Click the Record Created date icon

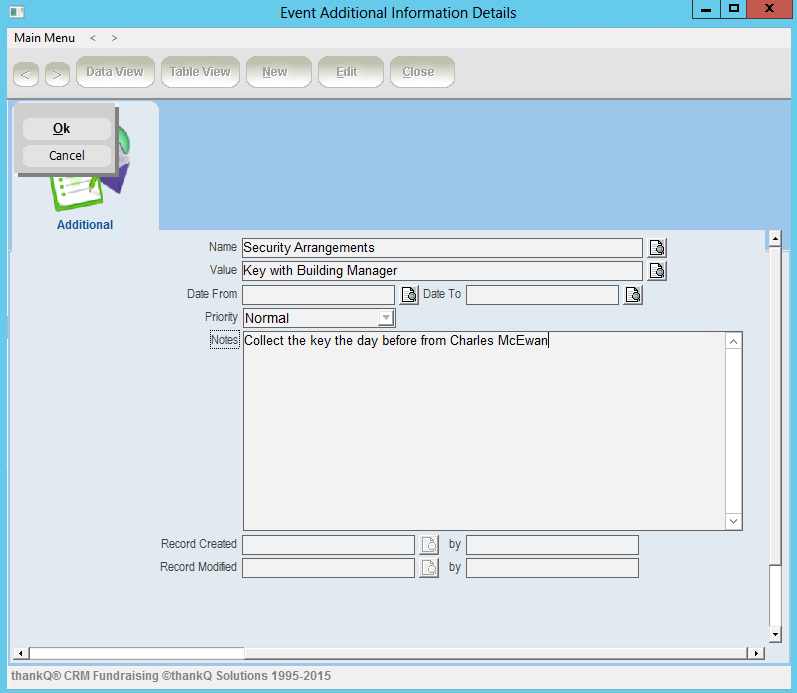pos(428,545)
